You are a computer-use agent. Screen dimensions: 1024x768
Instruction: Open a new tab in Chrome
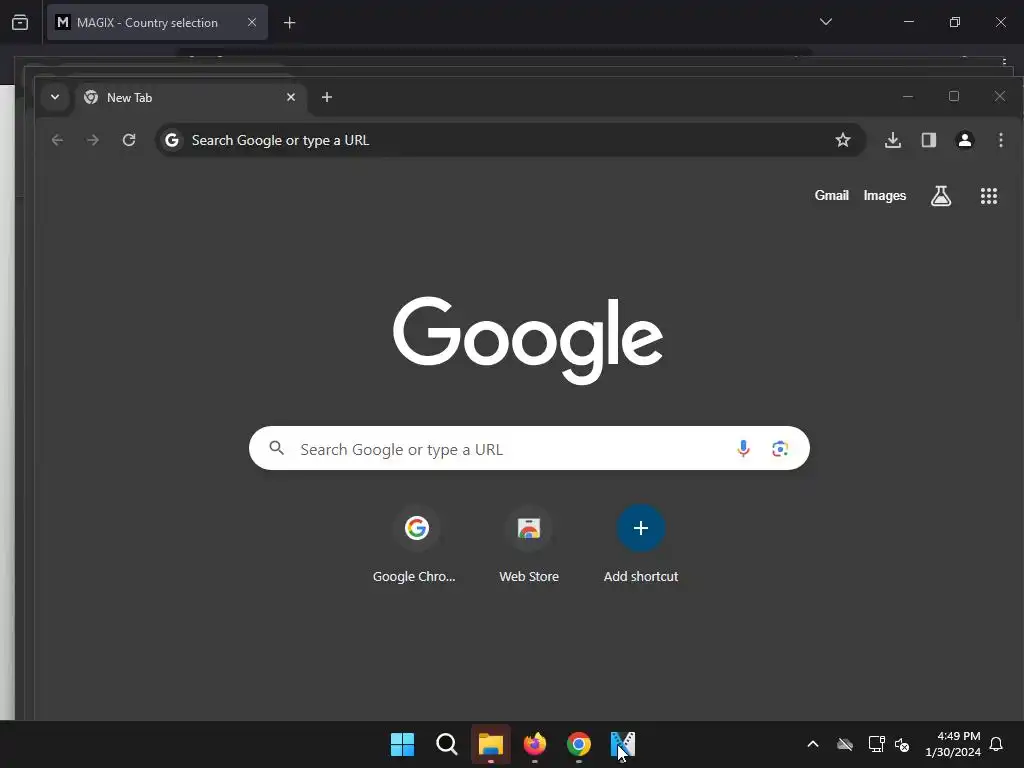(x=327, y=97)
